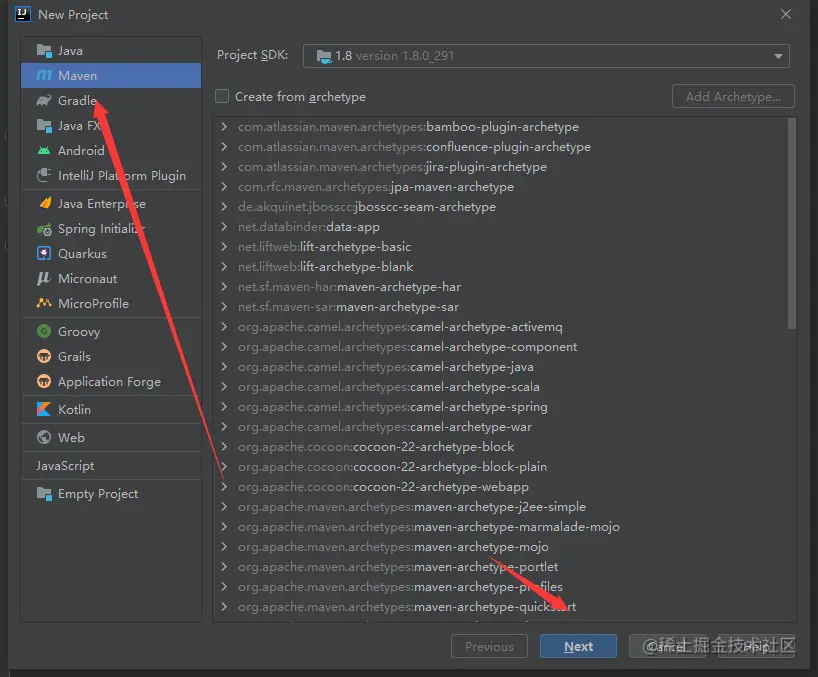Viewport: 818px width, 677px height.
Task: Expand cocoon-22-archetype-block-plain node
Action: click(x=224, y=467)
